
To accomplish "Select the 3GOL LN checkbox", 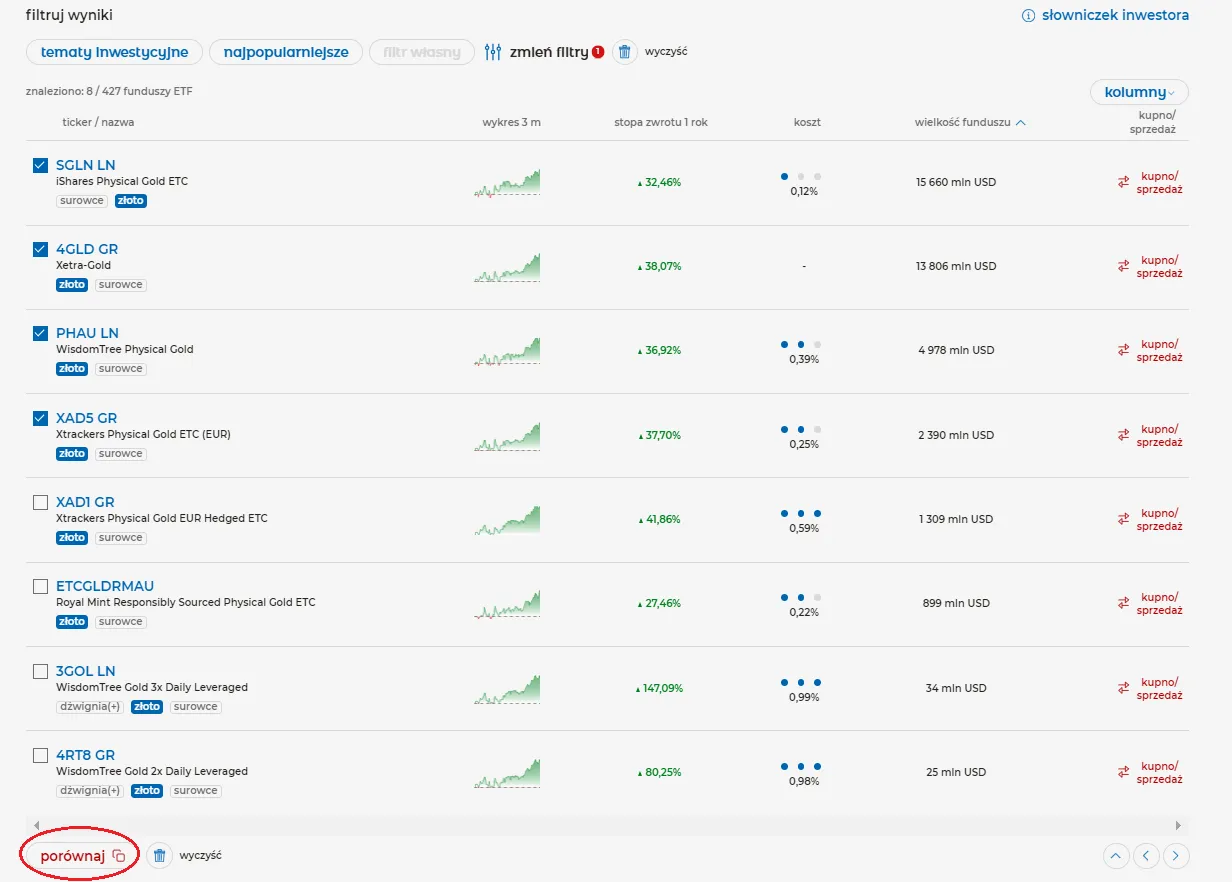I will (x=41, y=671).
